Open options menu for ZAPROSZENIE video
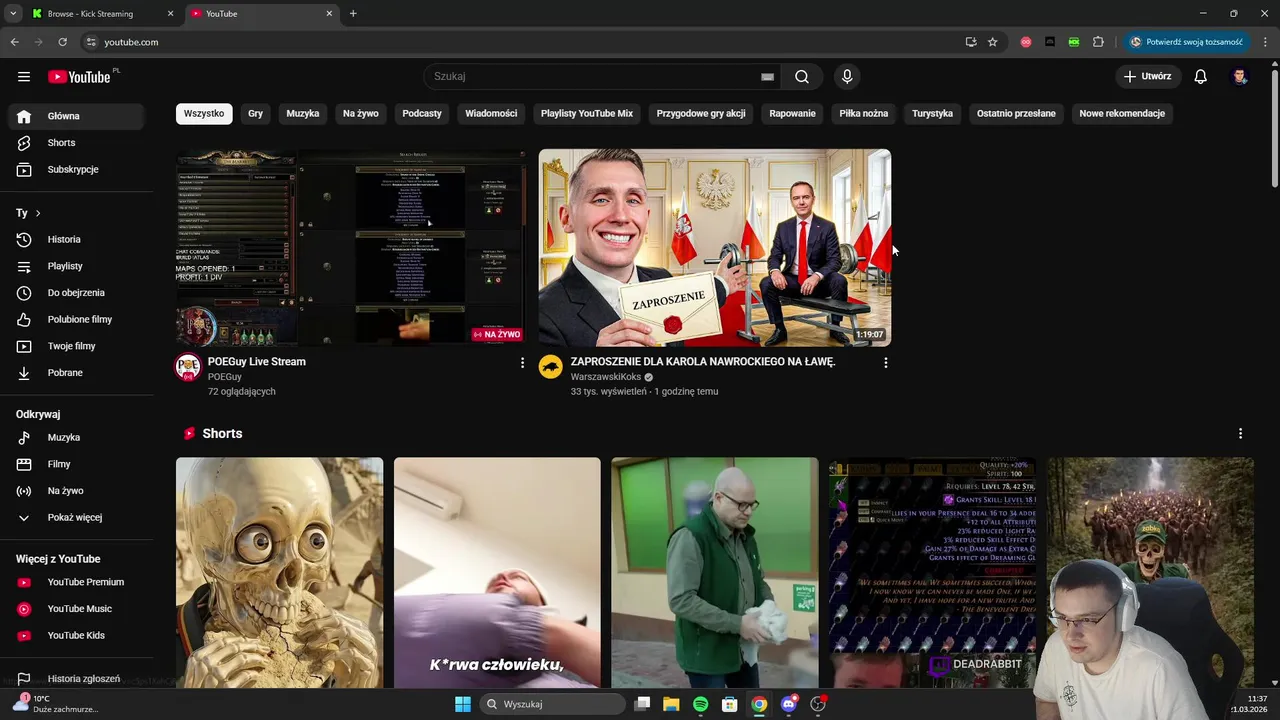1280x720 pixels. [x=885, y=363]
